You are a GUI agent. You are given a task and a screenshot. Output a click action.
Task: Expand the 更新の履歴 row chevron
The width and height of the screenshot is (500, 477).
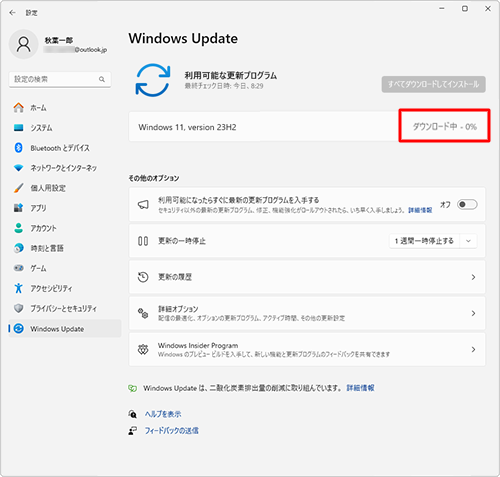(473, 277)
